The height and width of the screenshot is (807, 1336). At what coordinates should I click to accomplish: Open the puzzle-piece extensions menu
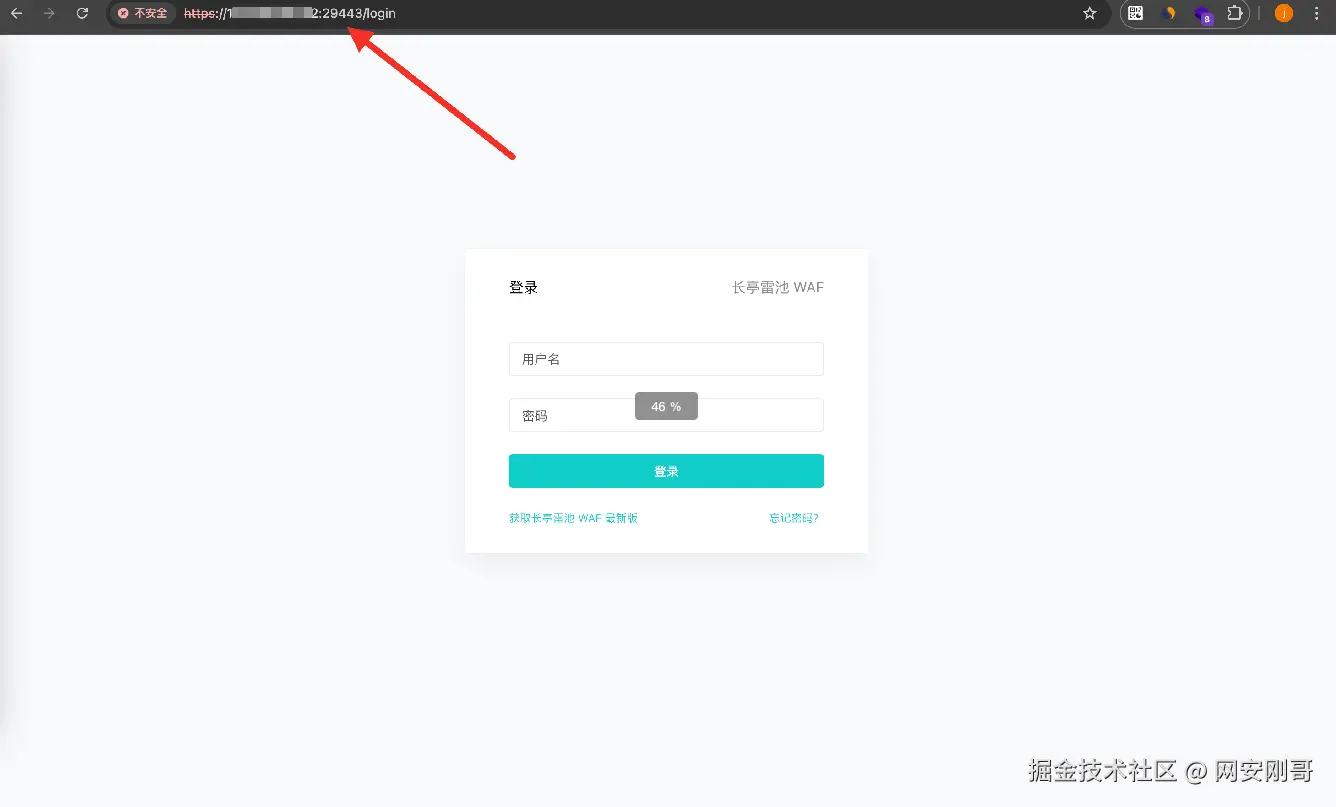pyautogui.click(x=1235, y=14)
